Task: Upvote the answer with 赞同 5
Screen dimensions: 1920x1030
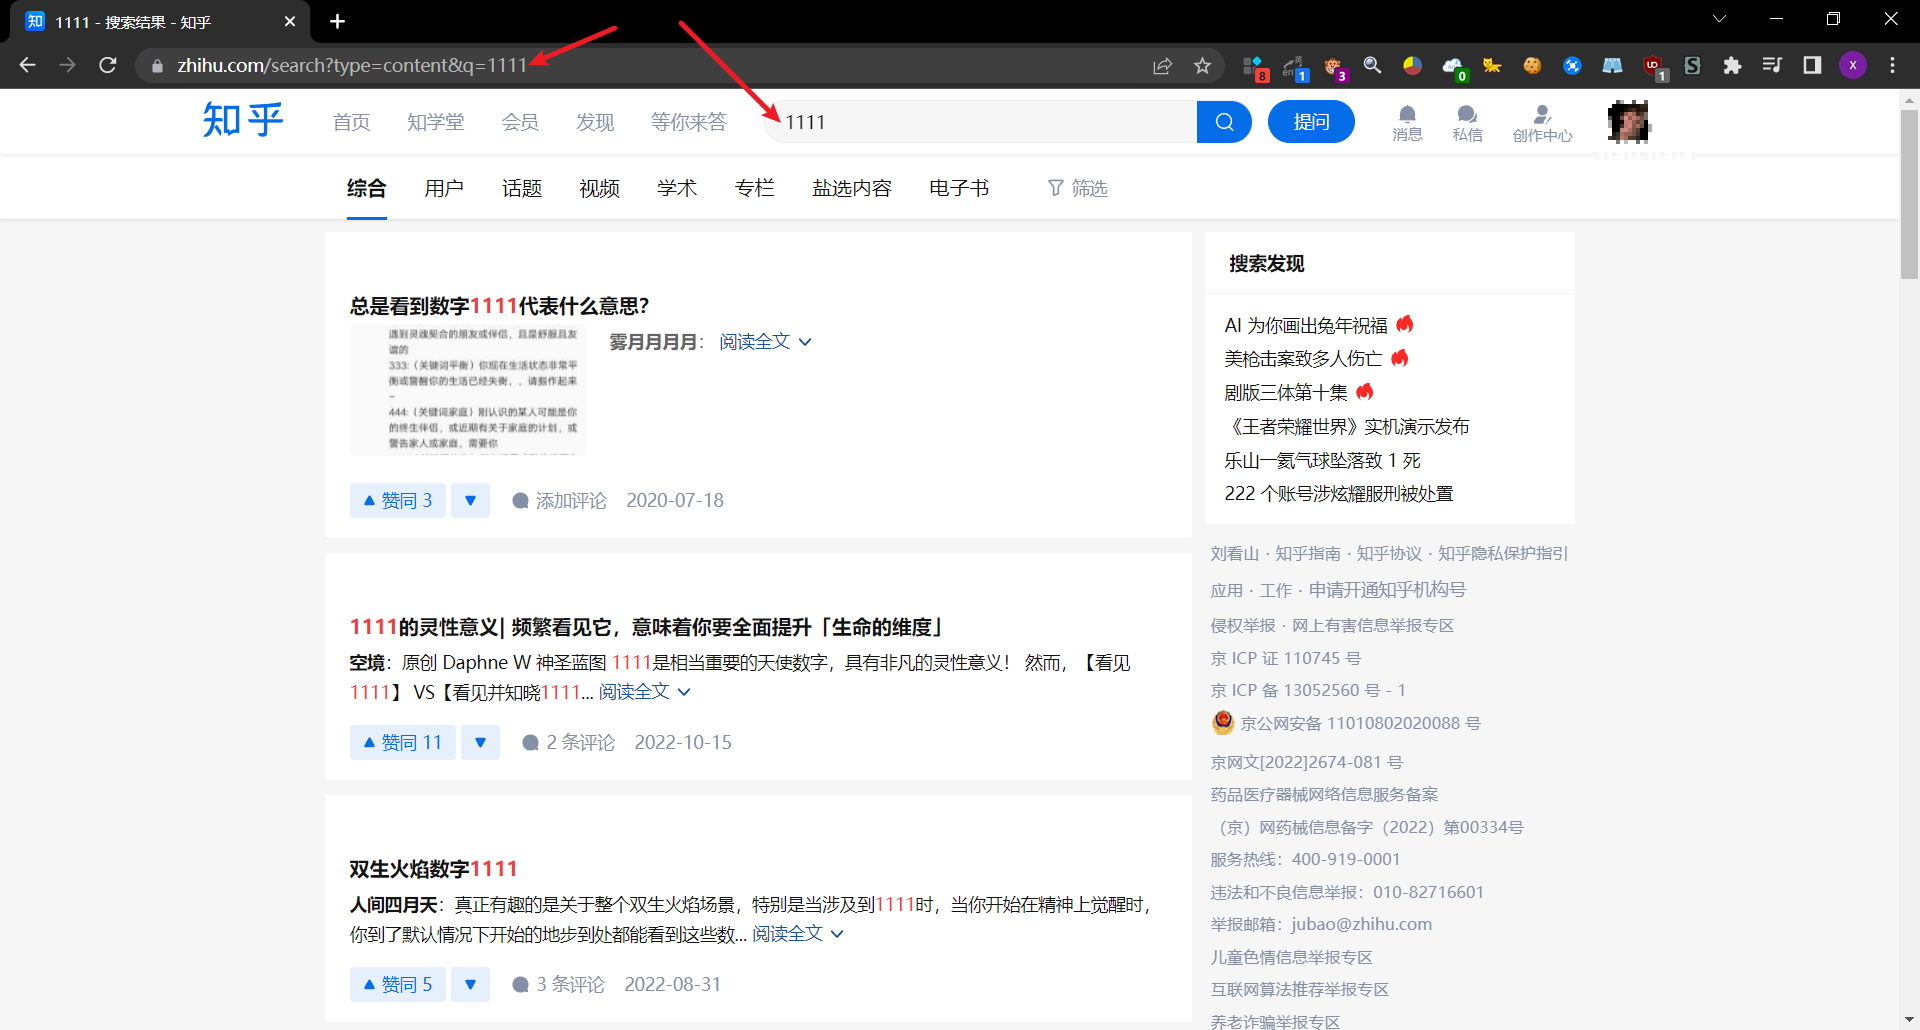Action: pos(398,984)
